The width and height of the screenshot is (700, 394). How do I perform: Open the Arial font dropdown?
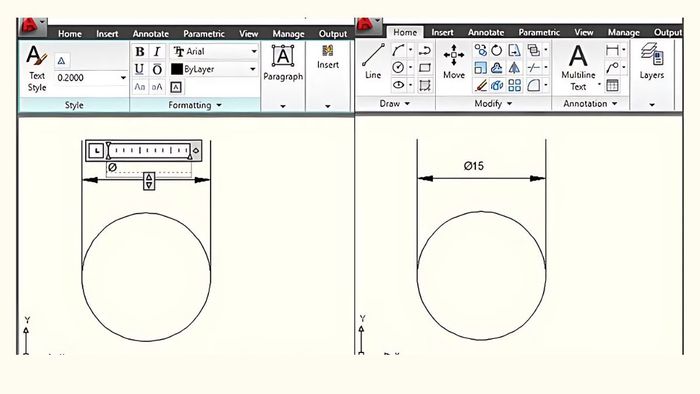[x=254, y=52]
